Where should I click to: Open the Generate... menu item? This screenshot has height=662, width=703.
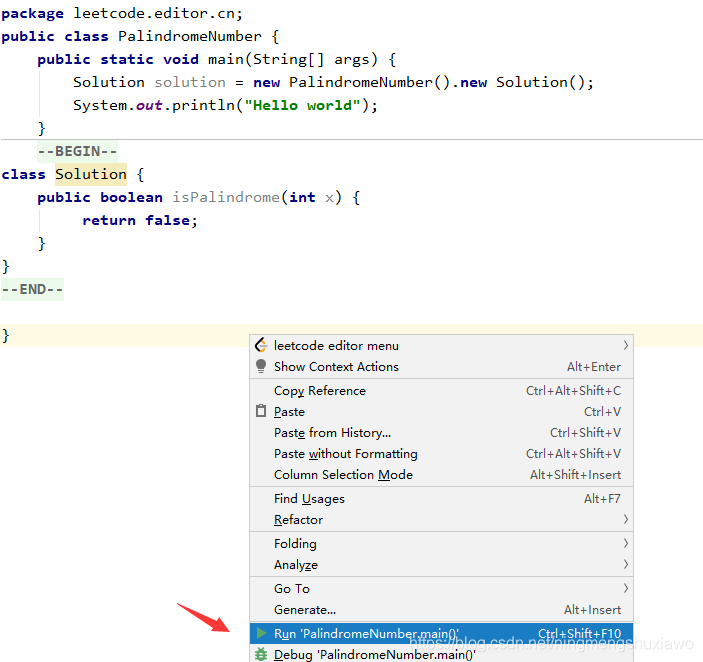pyautogui.click(x=305, y=610)
